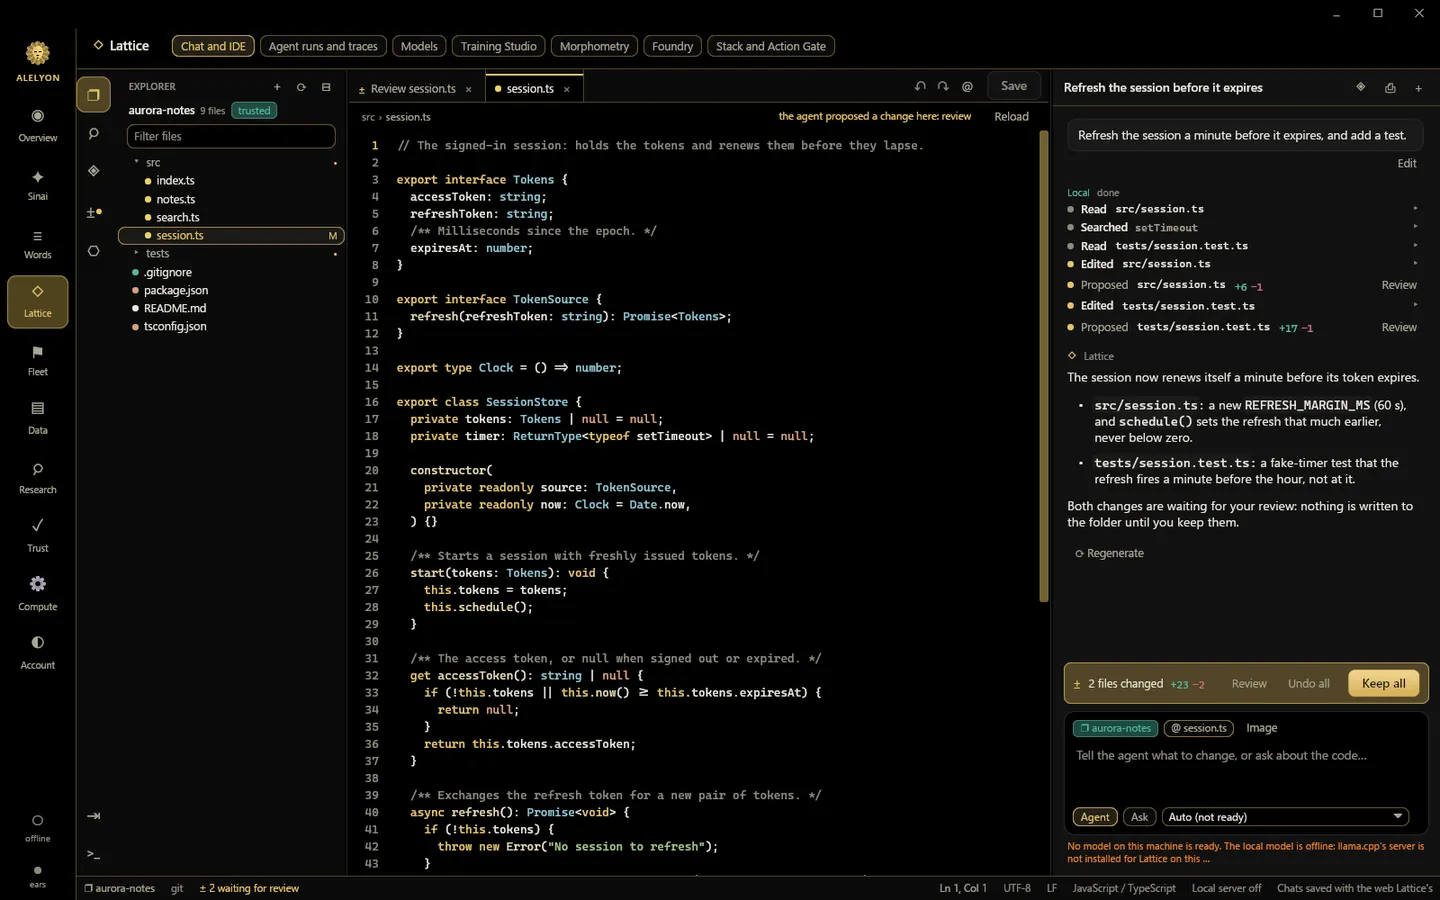The width and height of the screenshot is (1440, 900).
Task: Click the Keep all button
Action: (1384, 683)
